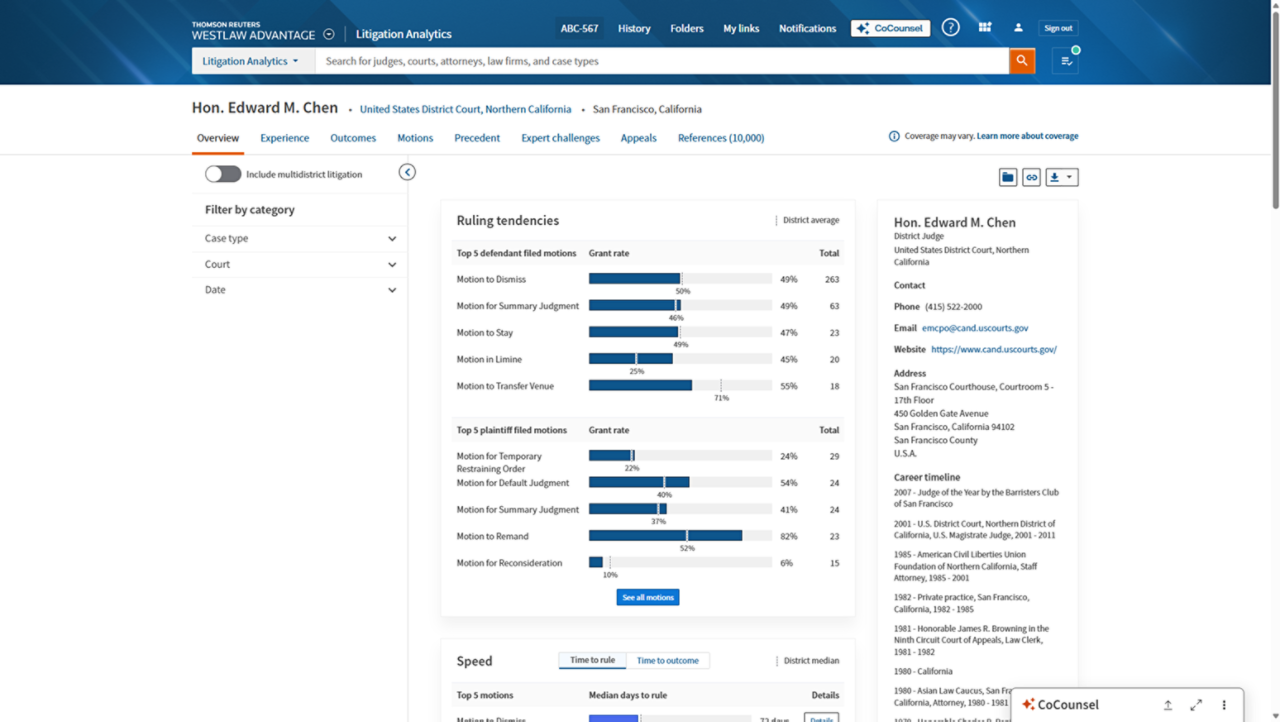Click the orange search magnifier button
The width and height of the screenshot is (1280, 722).
pyautogui.click(x=1021, y=61)
